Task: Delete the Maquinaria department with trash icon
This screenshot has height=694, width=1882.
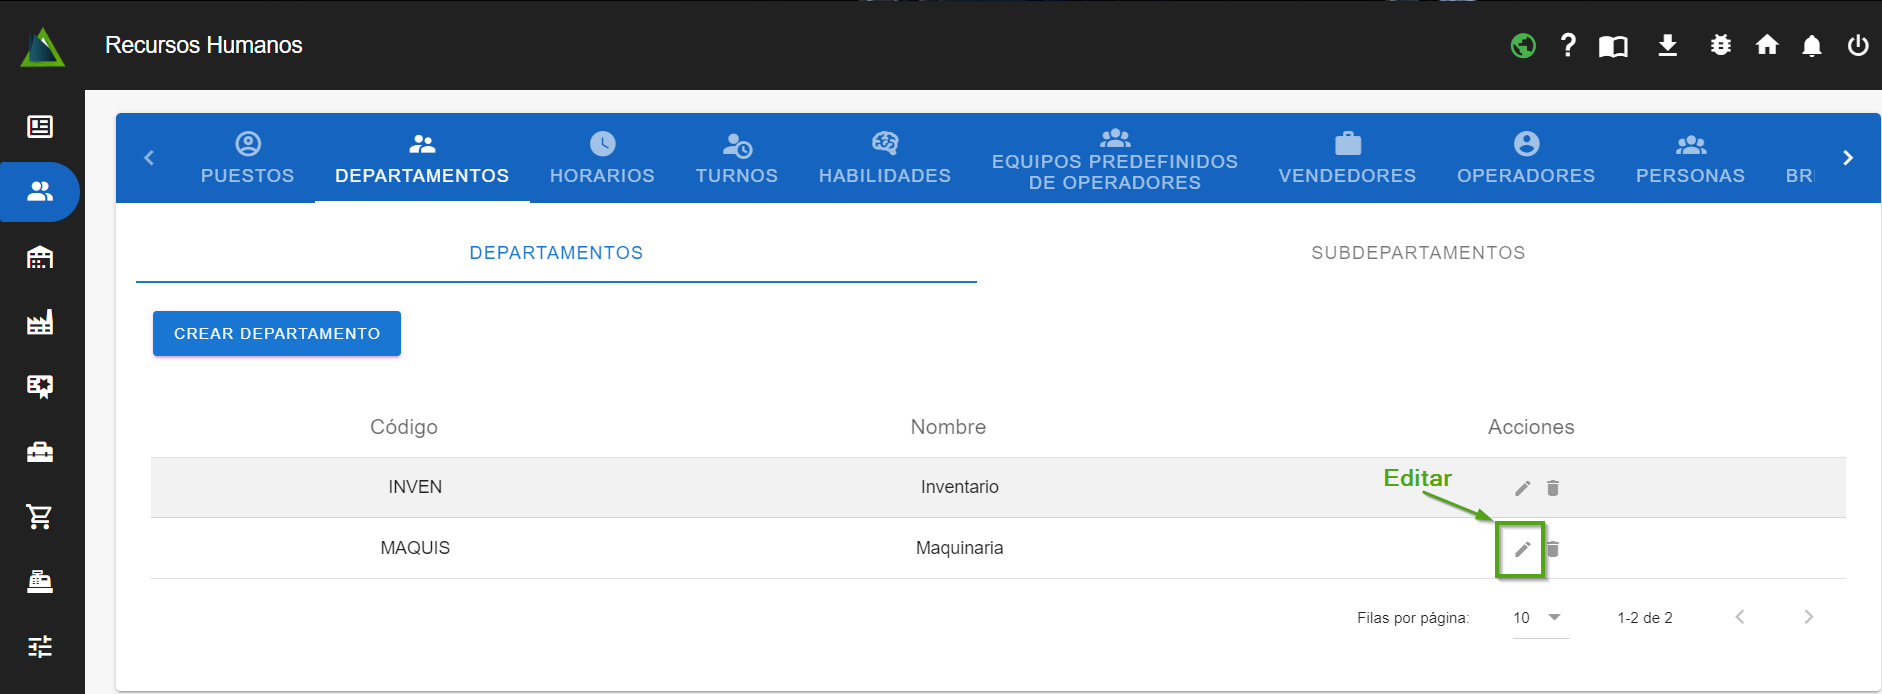Action: (x=1553, y=549)
